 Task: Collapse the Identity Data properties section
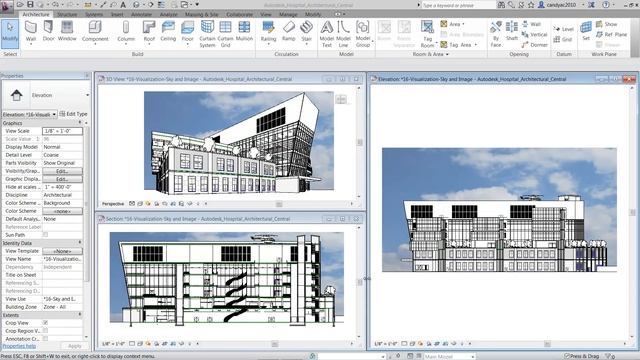[80, 243]
